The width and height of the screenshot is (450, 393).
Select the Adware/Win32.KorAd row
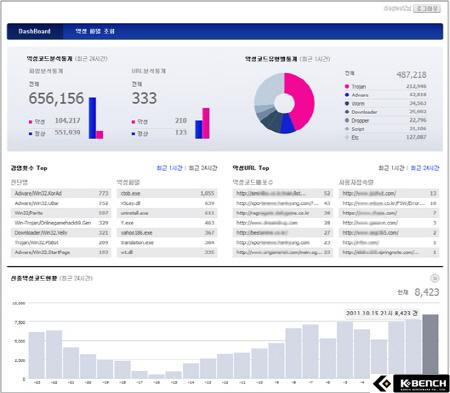coord(61,193)
